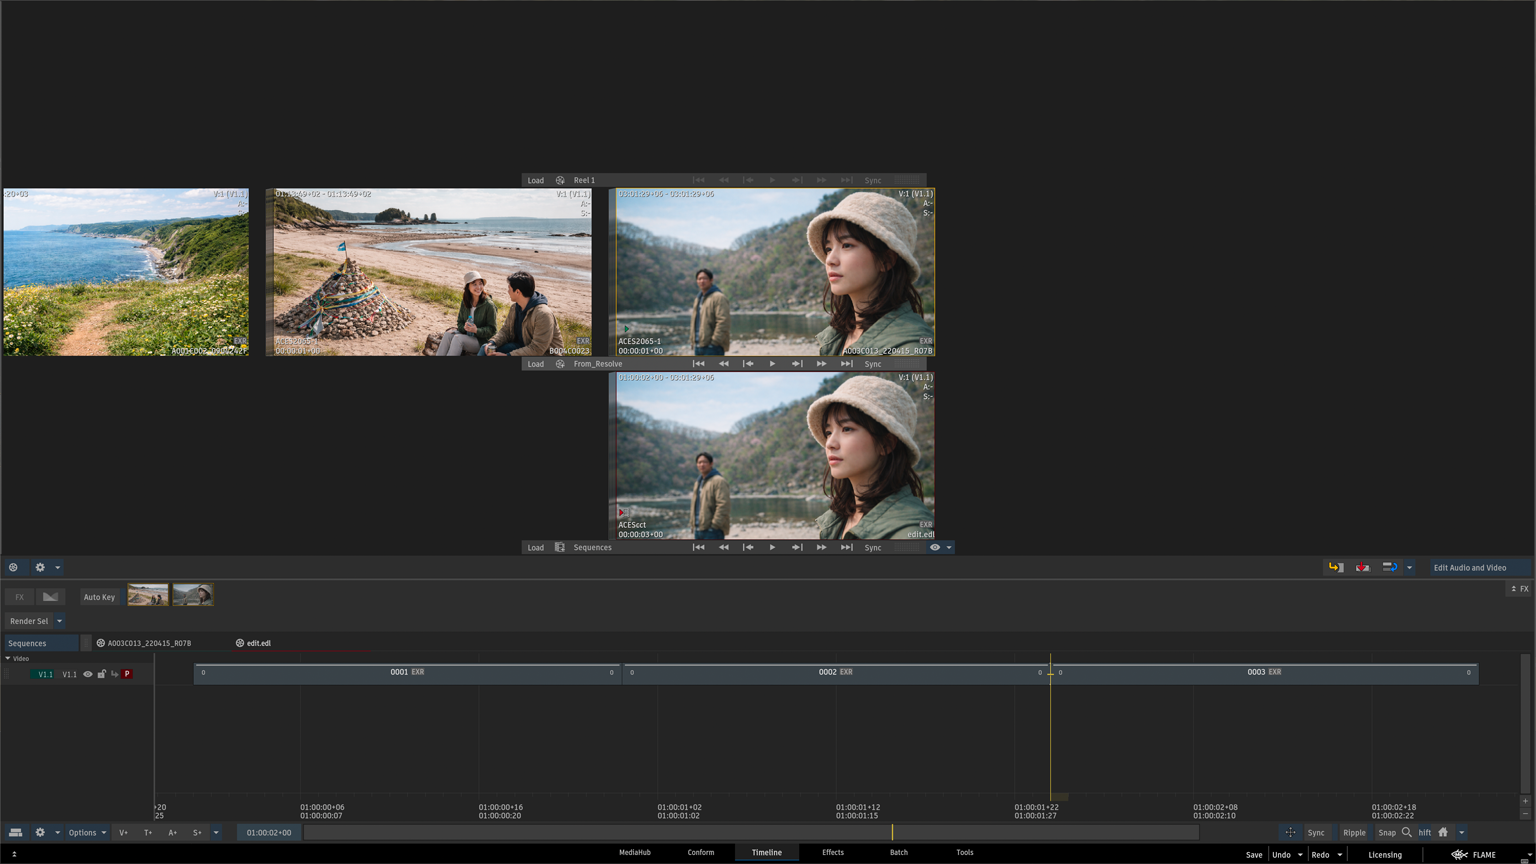Screen dimensions: 1536x864
Task: Click the lock icon on track V1.1
Action: point(101,674)
